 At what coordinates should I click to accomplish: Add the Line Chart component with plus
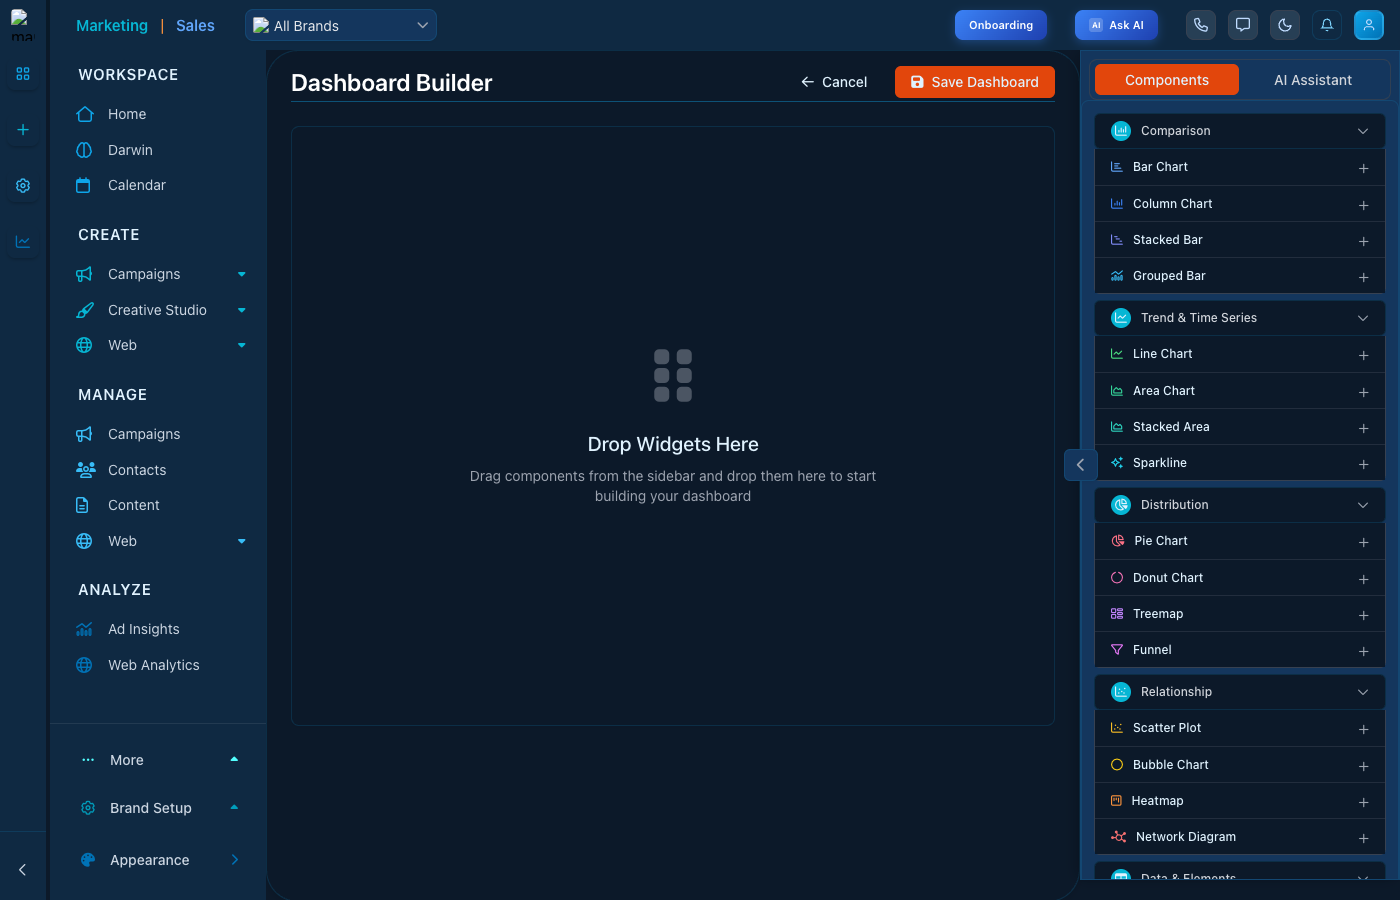pyautogui.click(x=1363, y=355)
